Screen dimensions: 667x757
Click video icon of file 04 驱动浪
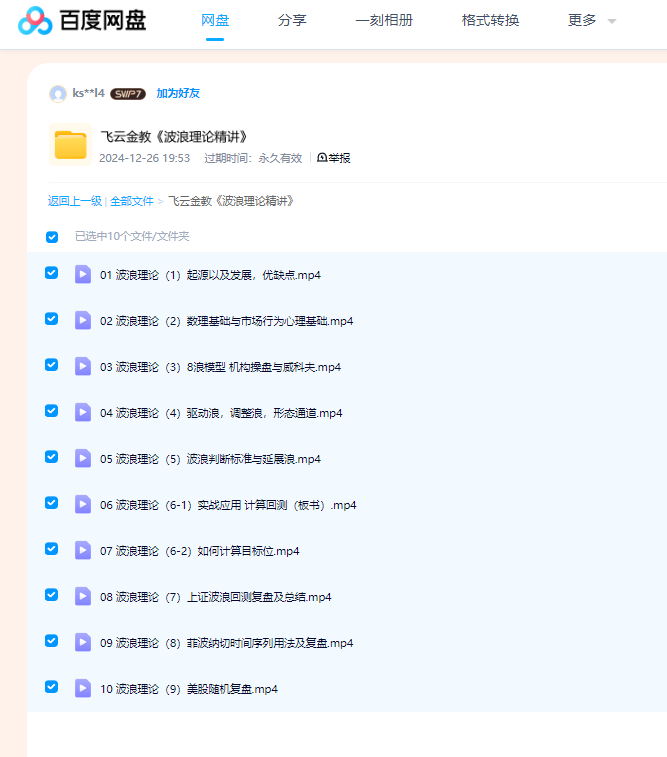coord(83,412)
